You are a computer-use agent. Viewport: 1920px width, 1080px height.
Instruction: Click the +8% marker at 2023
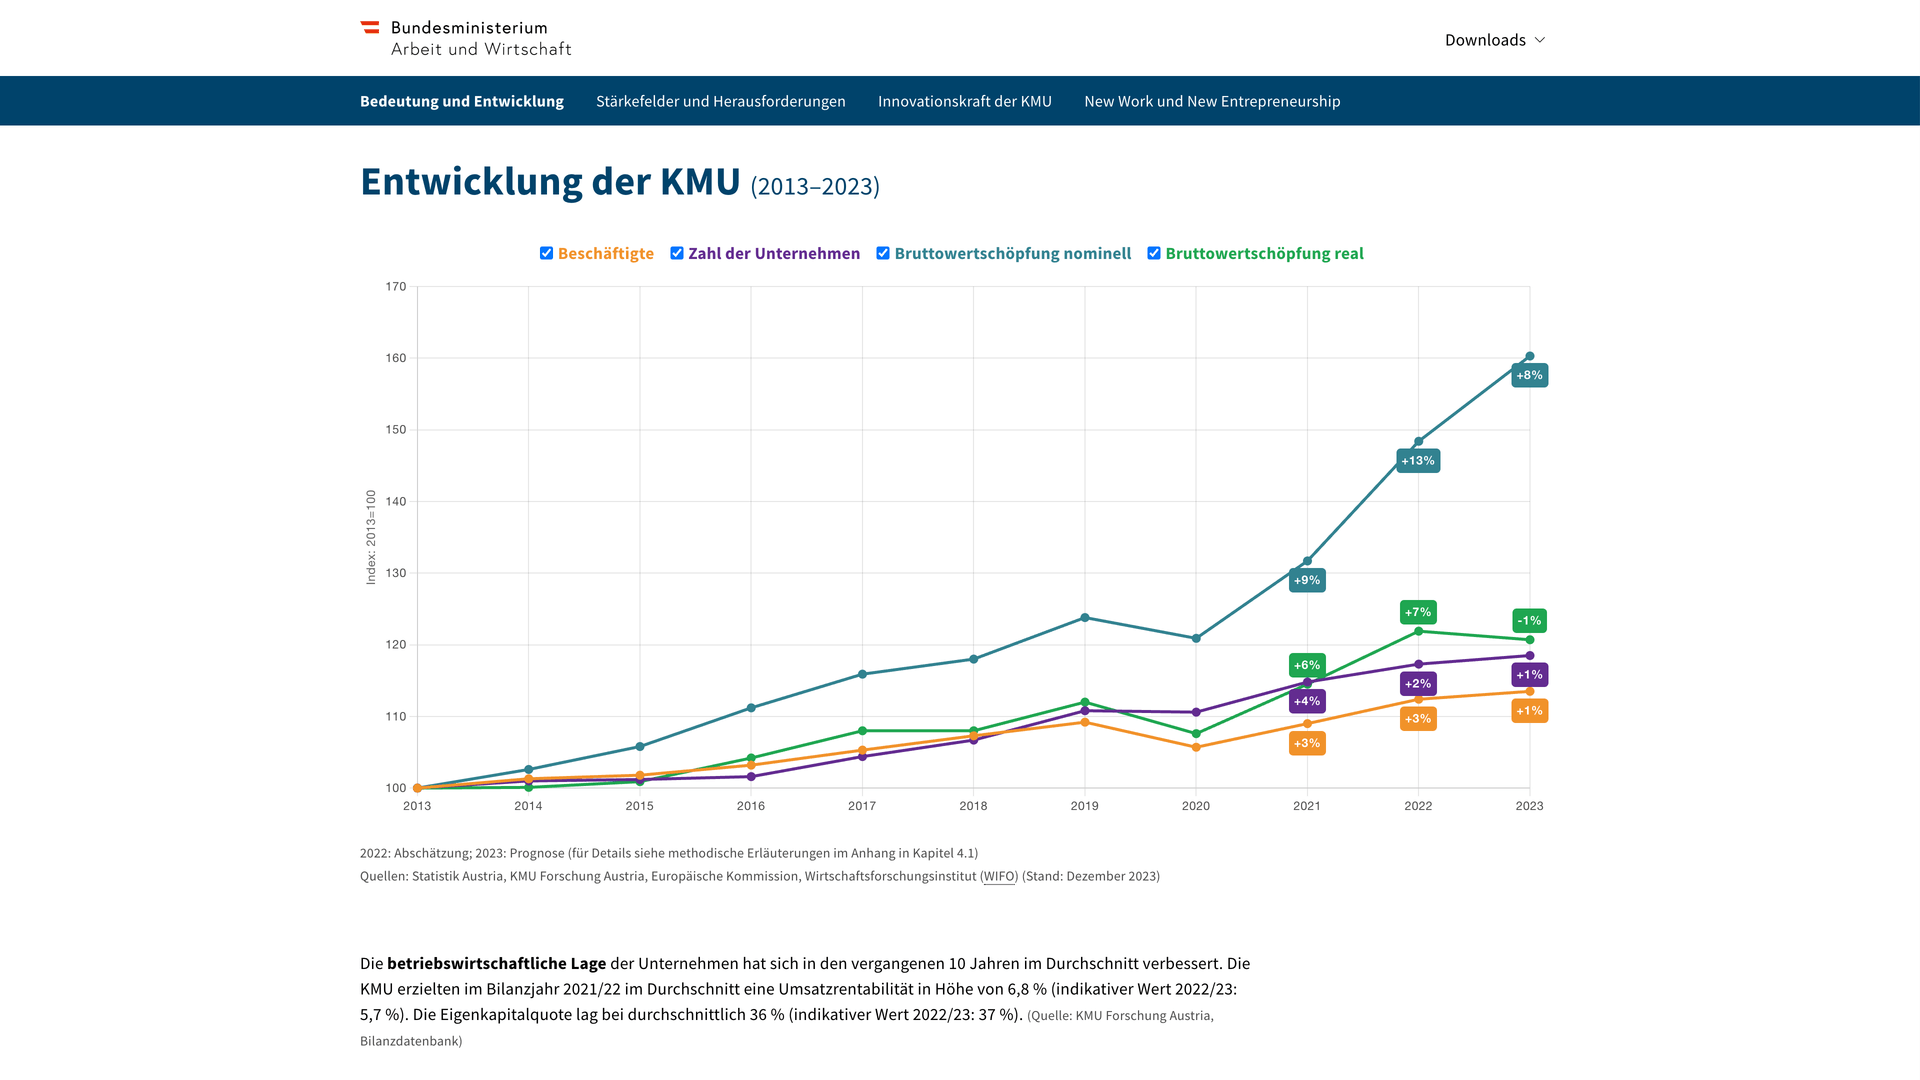[1529, 374]
